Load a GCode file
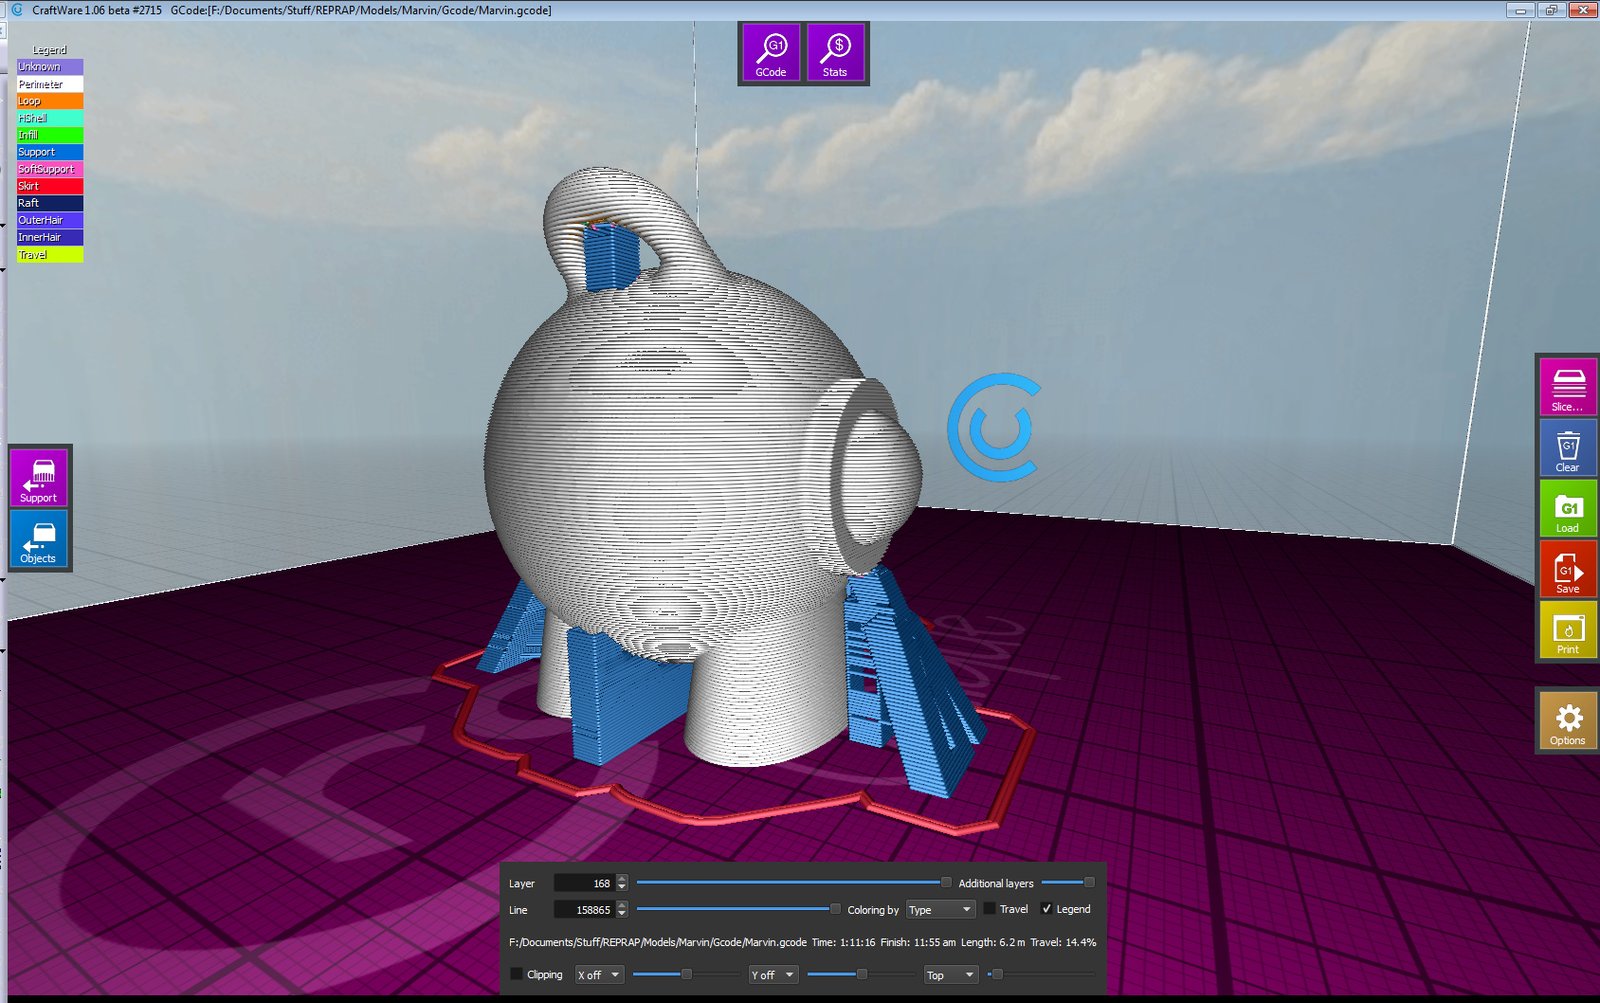1600x1003 pixels. tap(1567, 508)
